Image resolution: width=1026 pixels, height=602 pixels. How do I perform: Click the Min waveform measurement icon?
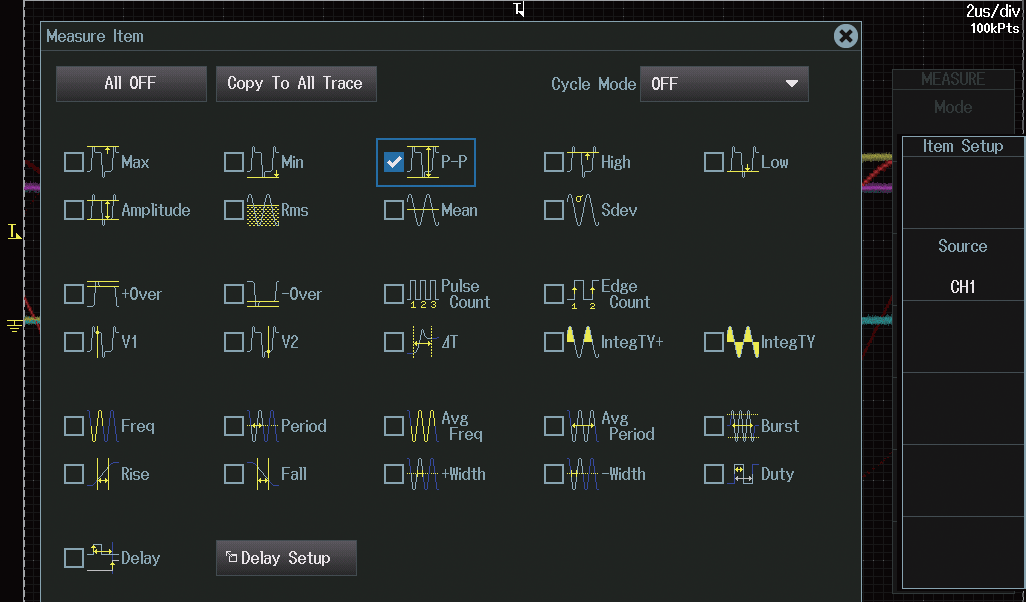tap(263, 162)
